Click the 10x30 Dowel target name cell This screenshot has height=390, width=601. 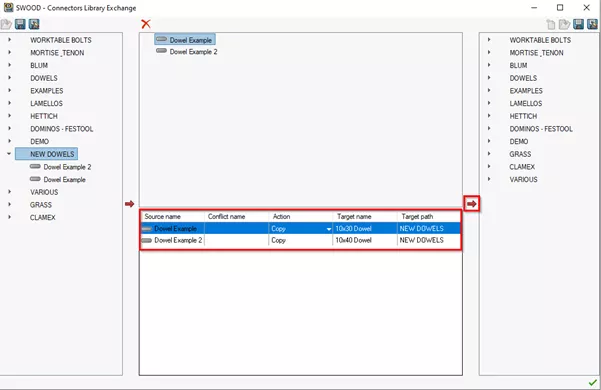365,229
